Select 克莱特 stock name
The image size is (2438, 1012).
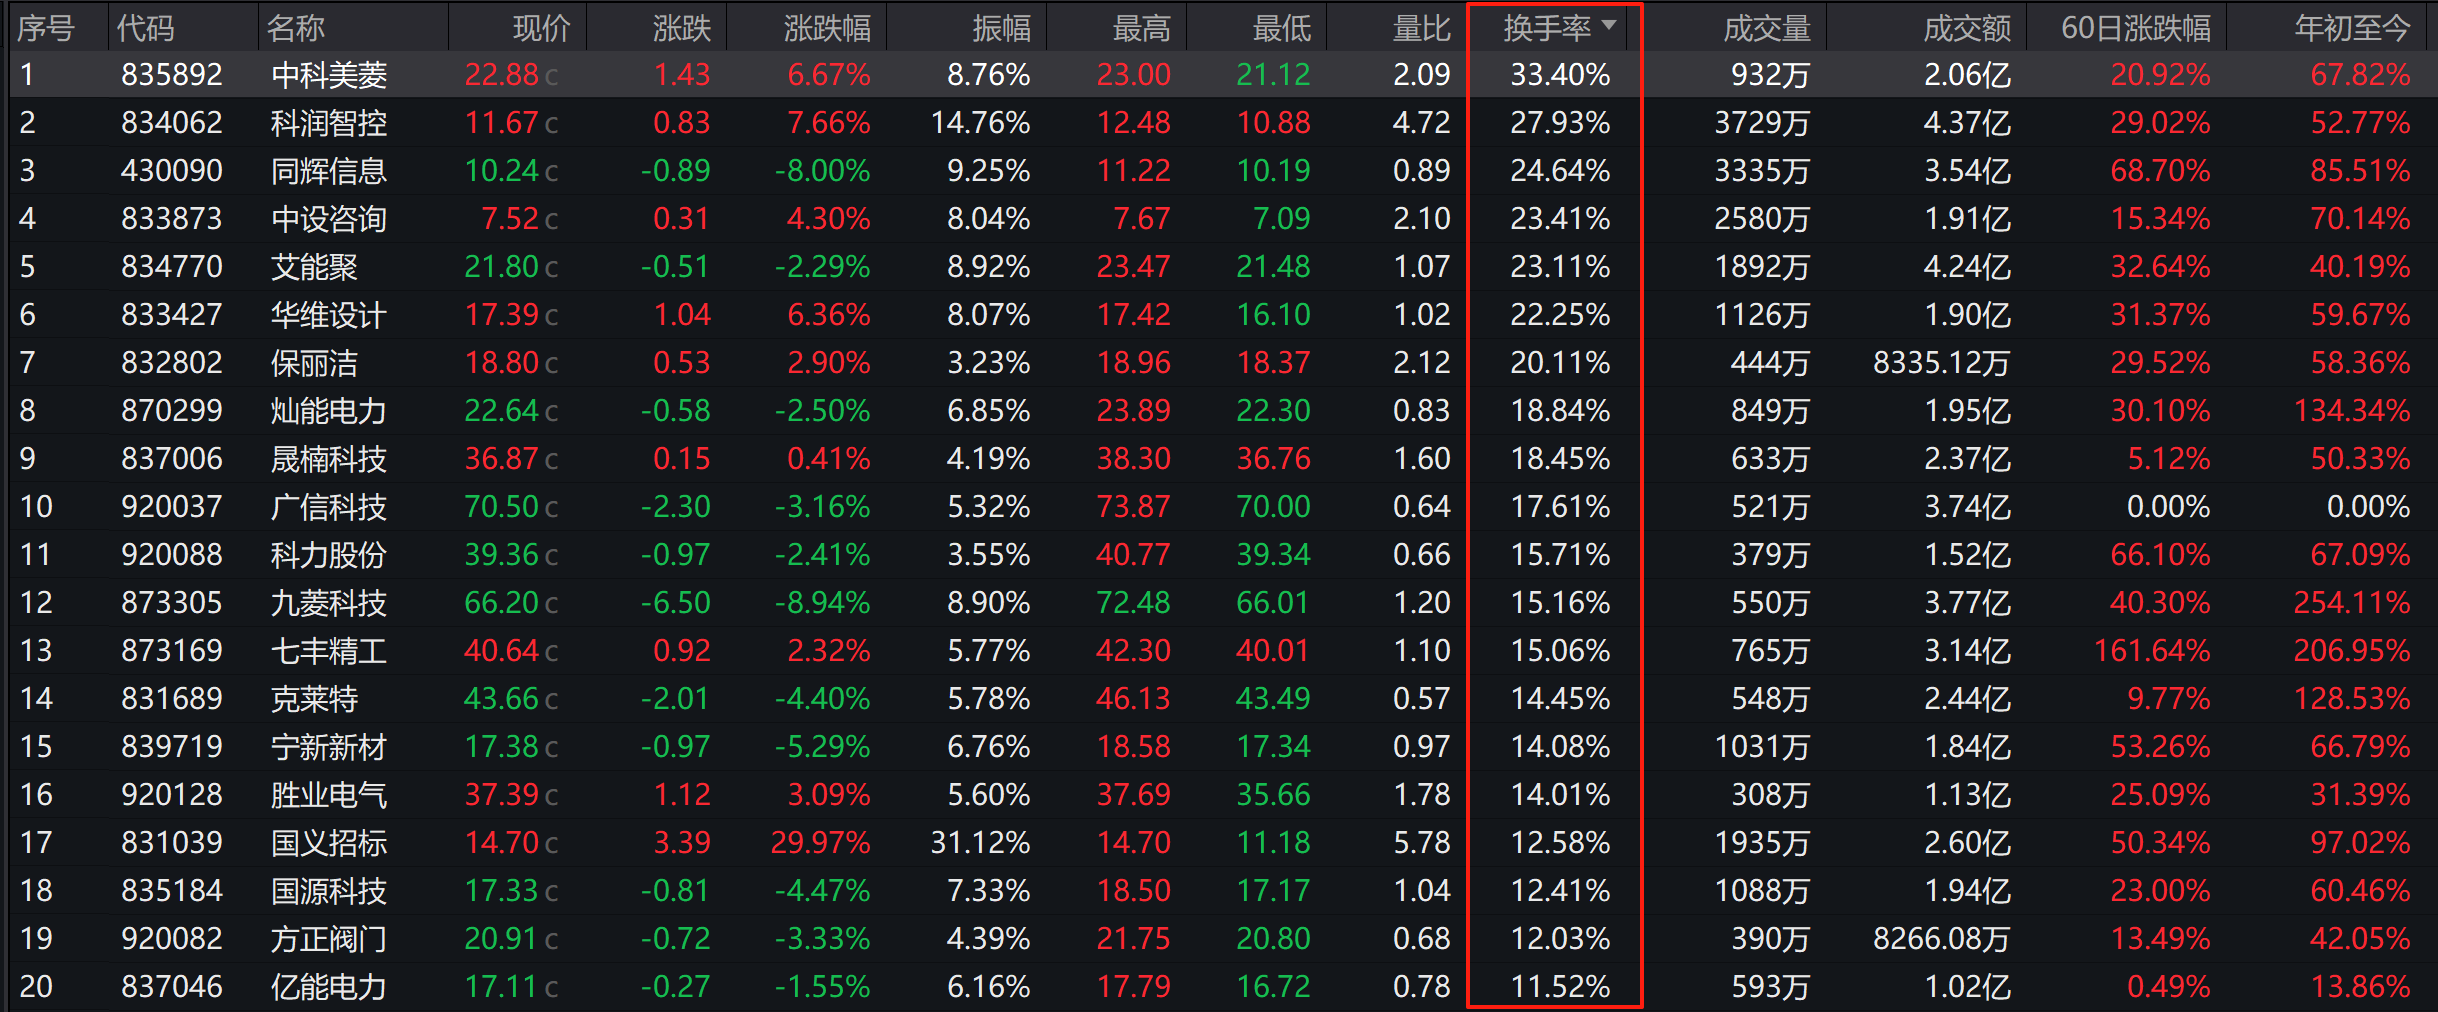(314, 699)
